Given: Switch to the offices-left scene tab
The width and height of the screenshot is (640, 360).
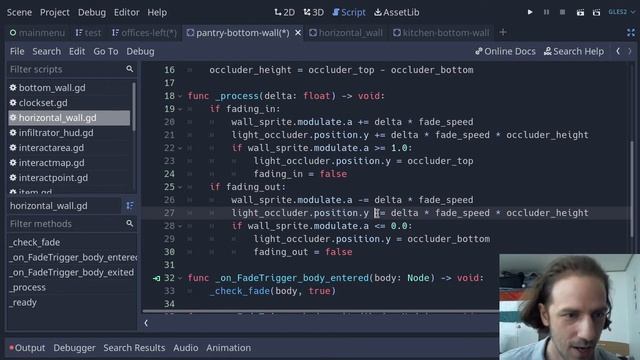Looking at the screenshot, I should [x=144, y=33].
